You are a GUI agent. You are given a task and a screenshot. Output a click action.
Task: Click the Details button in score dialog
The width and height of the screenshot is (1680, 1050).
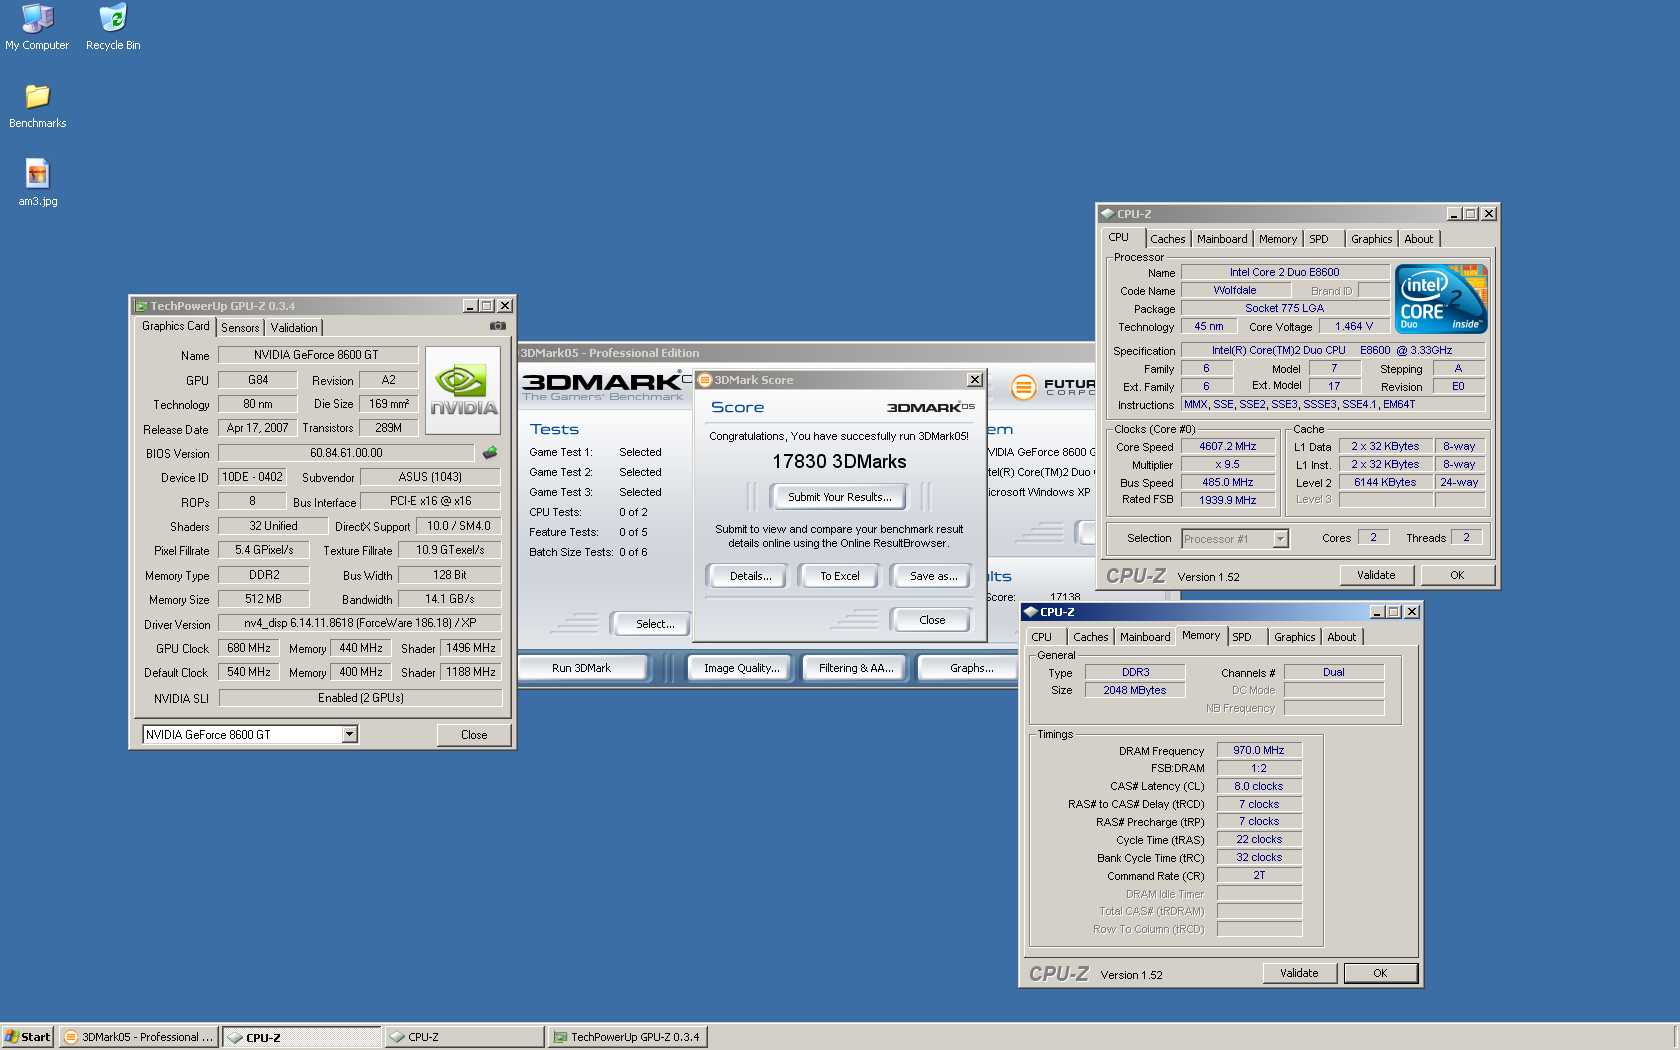click(x=750, y=576)
